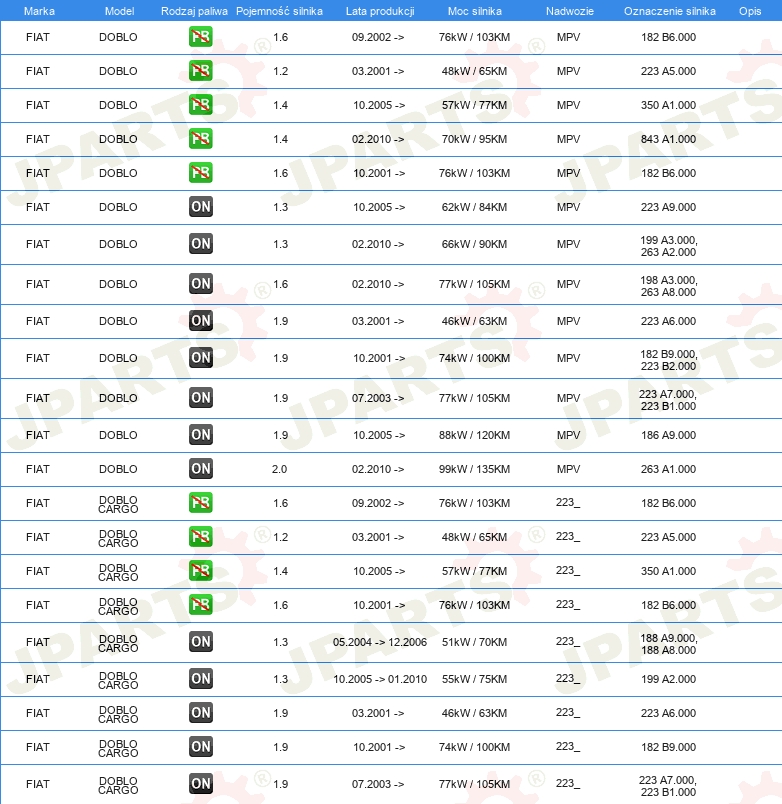The image size is (782, 804).
Task: Click diesel ON icon in 62kW / 84KM row
Action: 200,207
